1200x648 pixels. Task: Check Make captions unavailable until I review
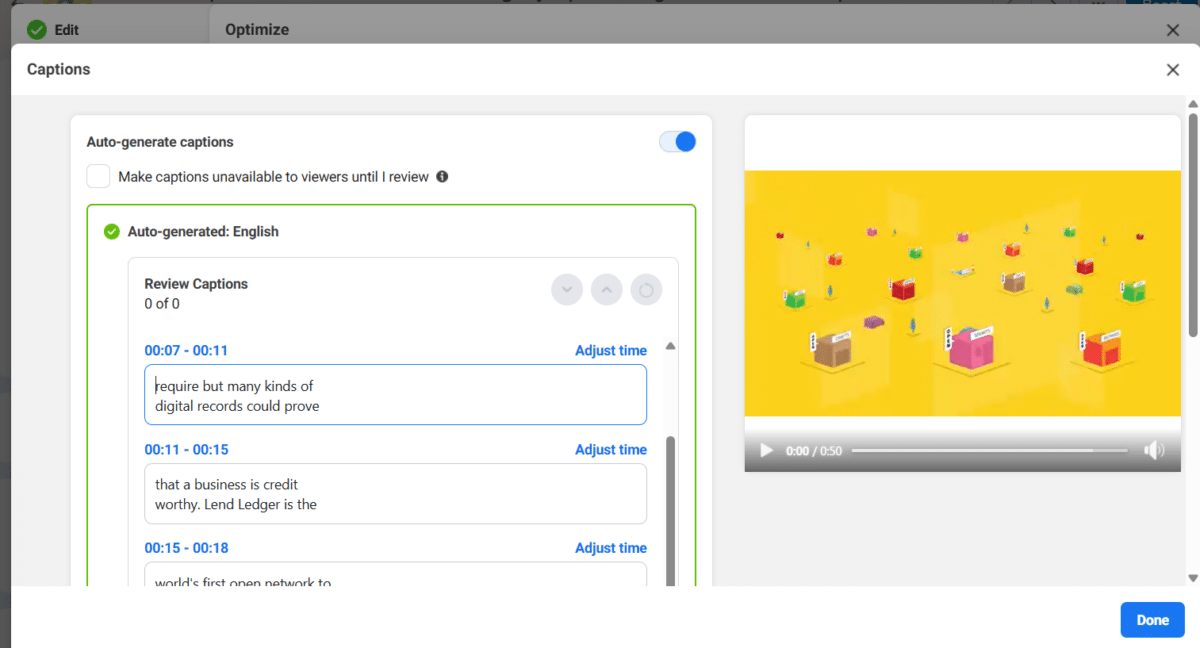pyautogui.click(x=98, y=177)
